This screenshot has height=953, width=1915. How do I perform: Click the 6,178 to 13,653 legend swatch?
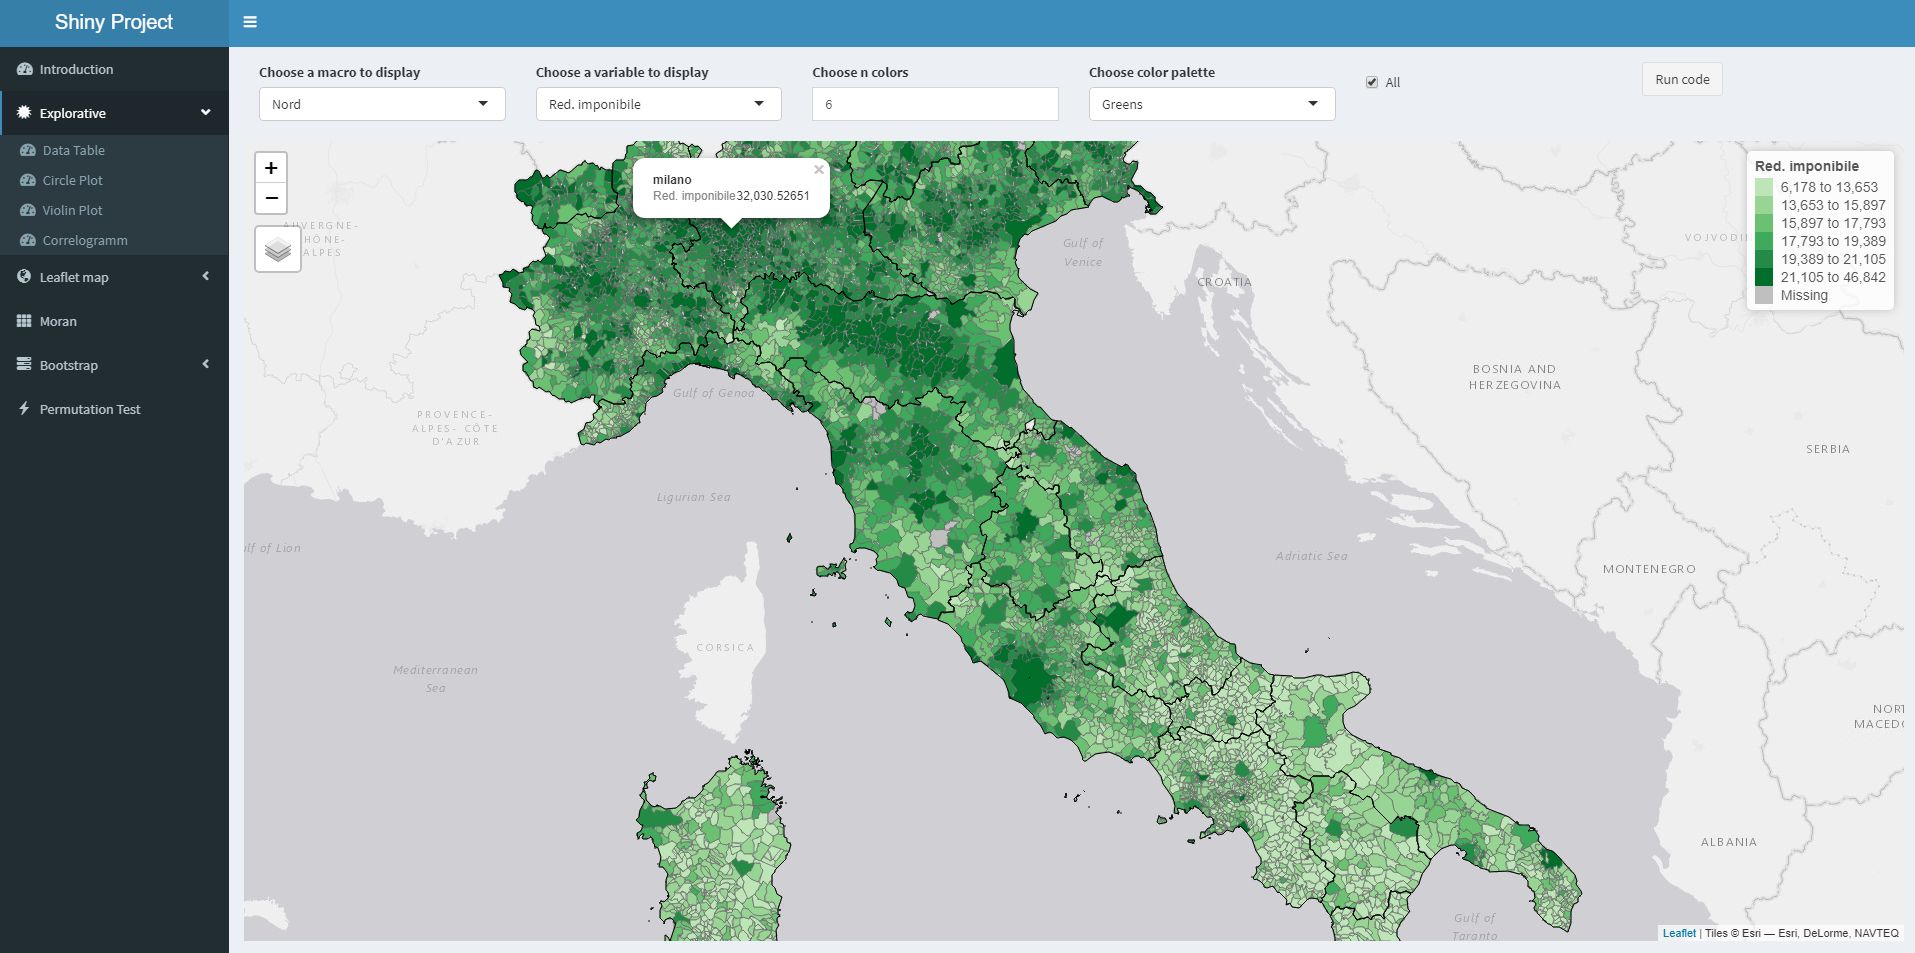coord(1764,187)
